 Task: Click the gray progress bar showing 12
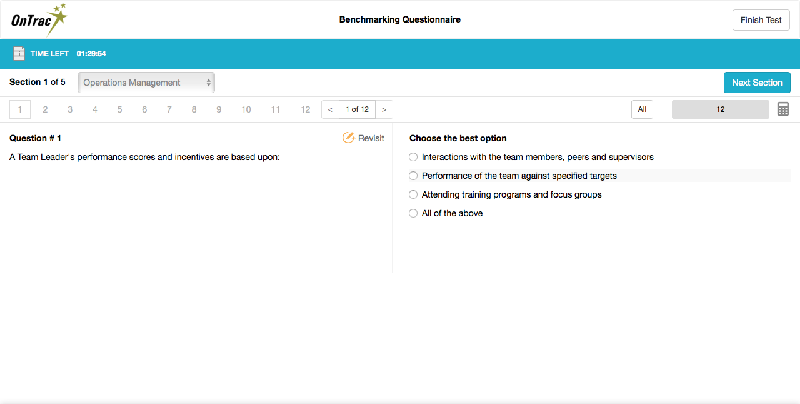click(x=720, y=109)
